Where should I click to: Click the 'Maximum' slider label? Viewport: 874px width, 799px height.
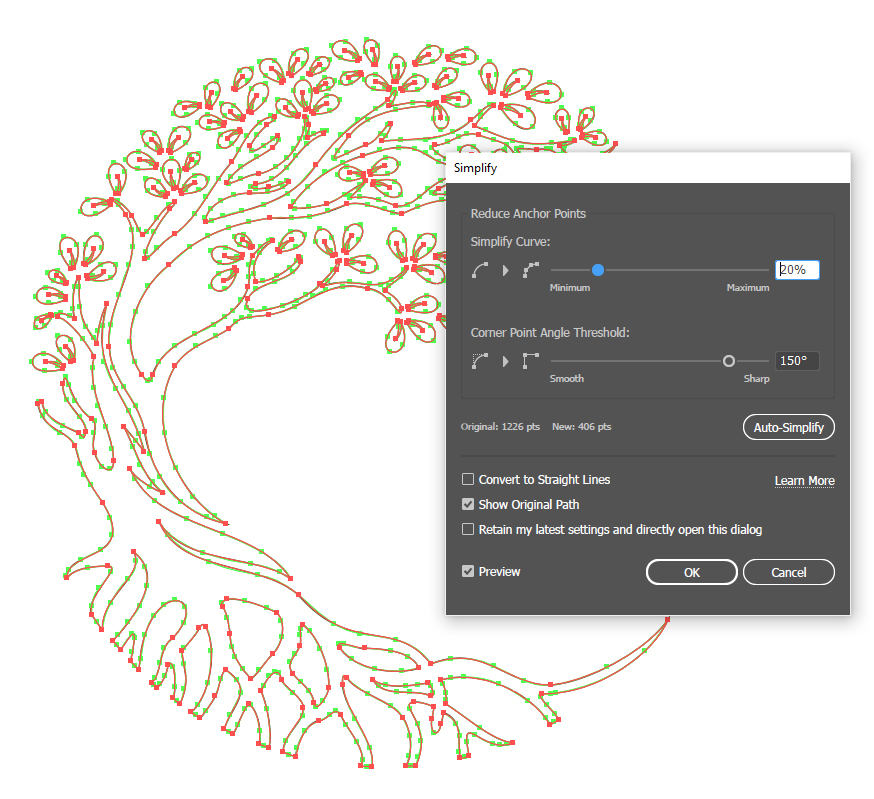coord(747,288)
